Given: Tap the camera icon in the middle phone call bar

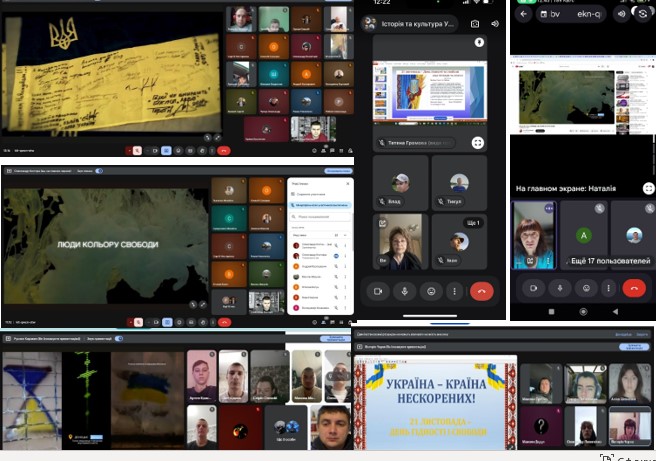Looking at the screenshot, I should pos(379,291).
